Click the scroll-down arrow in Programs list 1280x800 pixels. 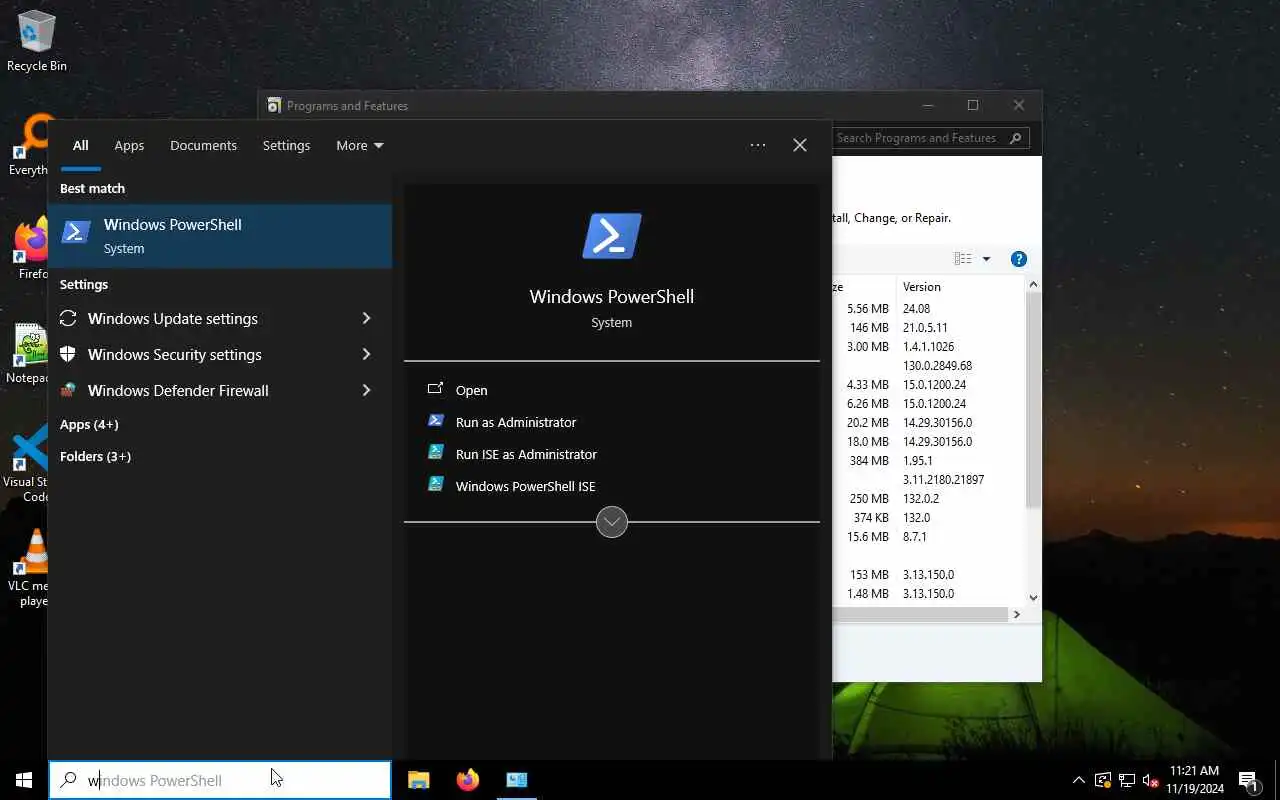click(1033, 597)
